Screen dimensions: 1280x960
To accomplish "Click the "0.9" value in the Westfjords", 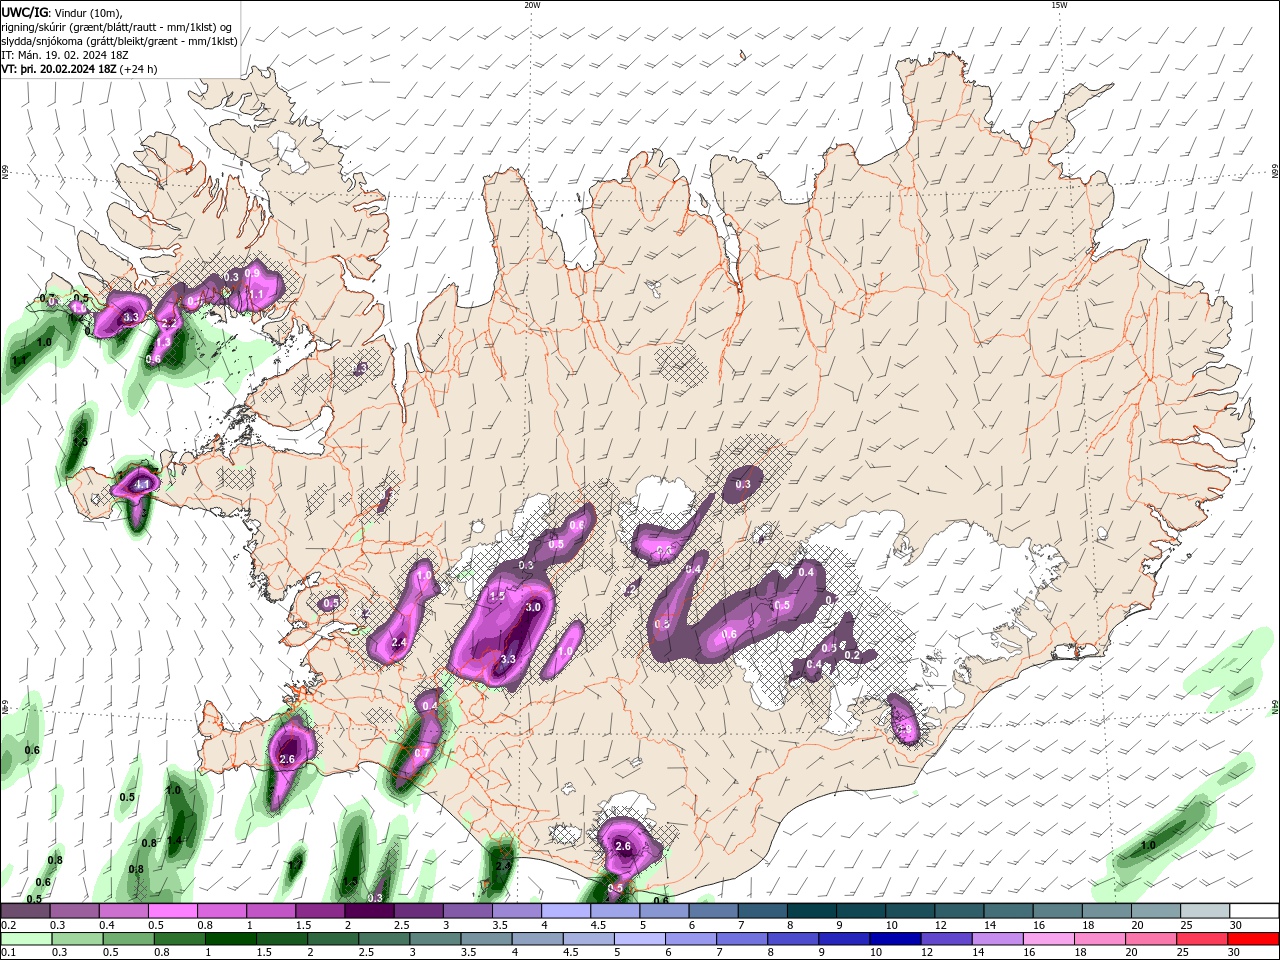I will click(x=252, y=273).
